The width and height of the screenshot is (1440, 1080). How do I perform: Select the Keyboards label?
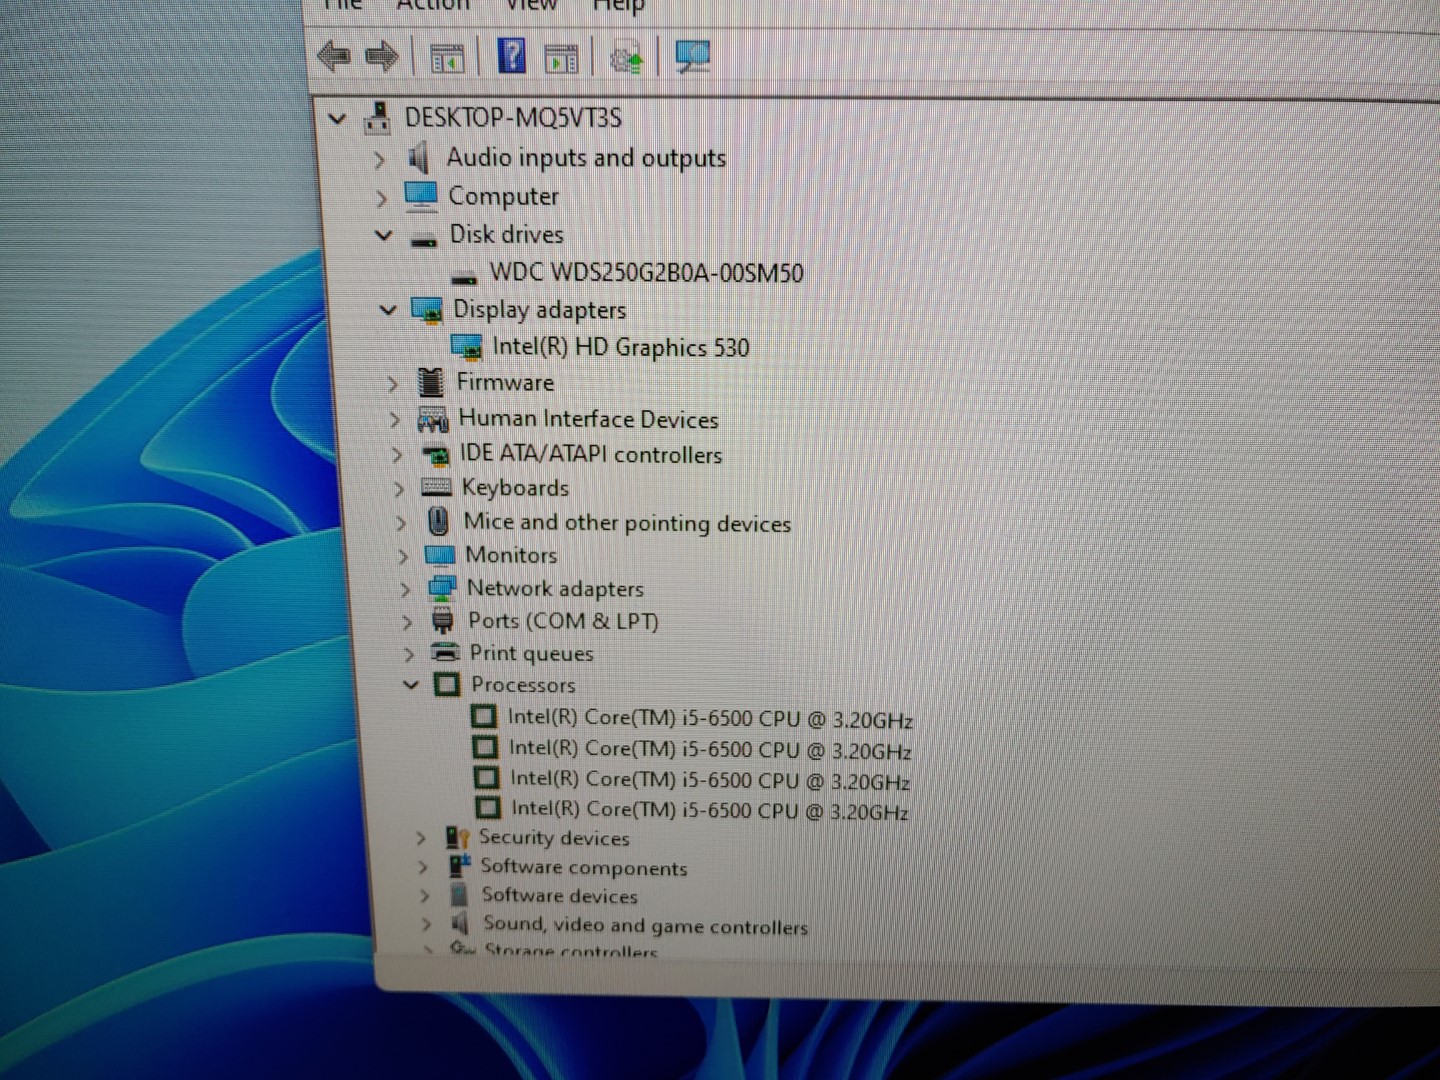click(515, 488)
